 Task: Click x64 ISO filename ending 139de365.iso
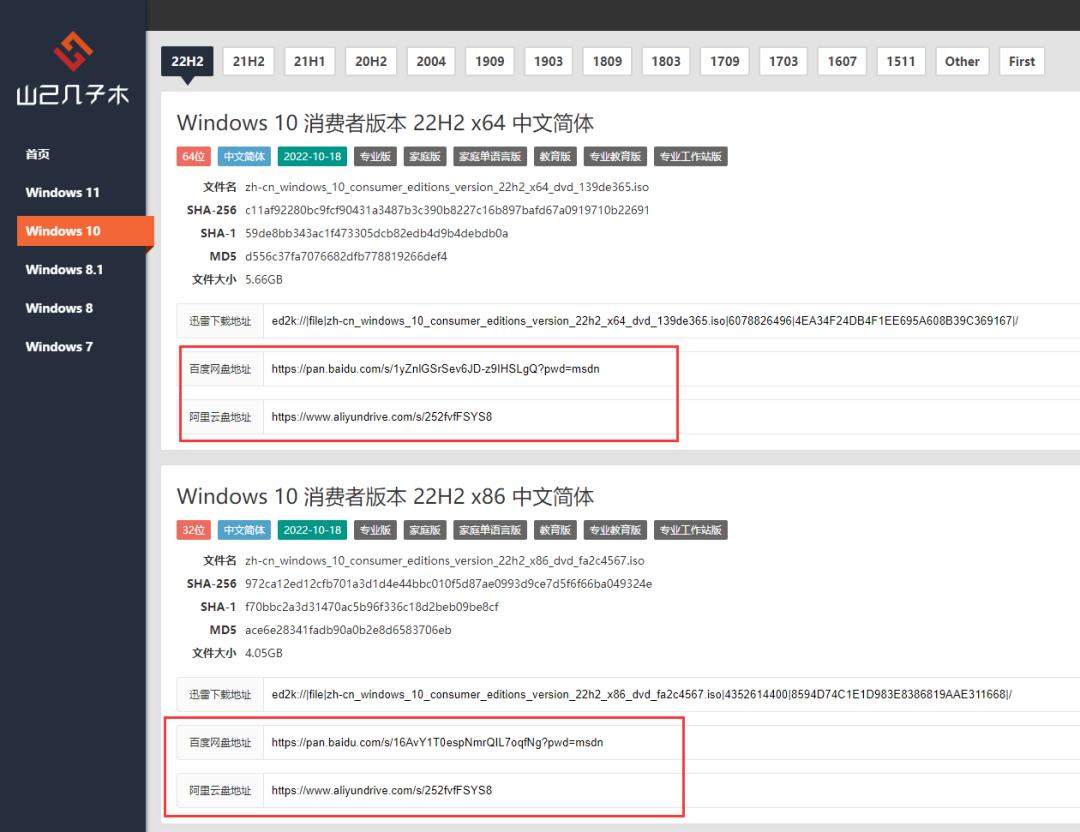447,187
